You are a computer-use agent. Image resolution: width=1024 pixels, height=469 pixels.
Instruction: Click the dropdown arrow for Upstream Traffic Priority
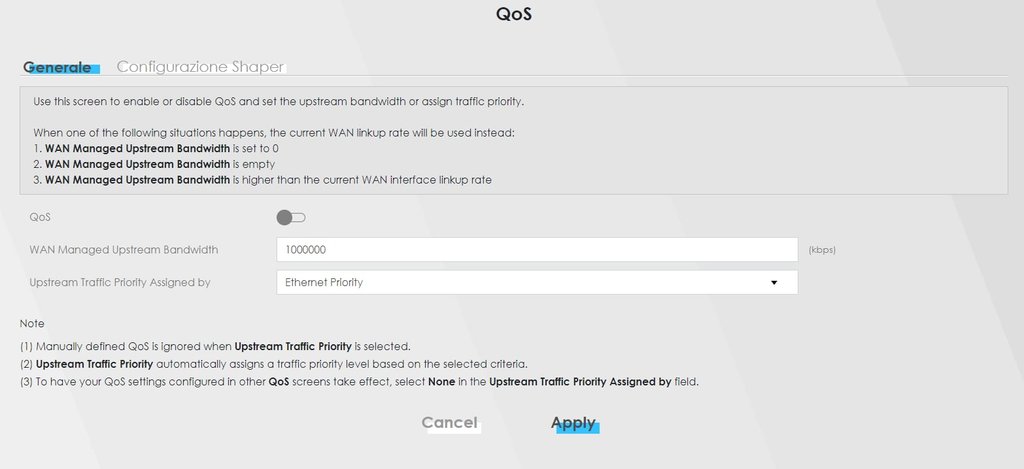(774, 283)
